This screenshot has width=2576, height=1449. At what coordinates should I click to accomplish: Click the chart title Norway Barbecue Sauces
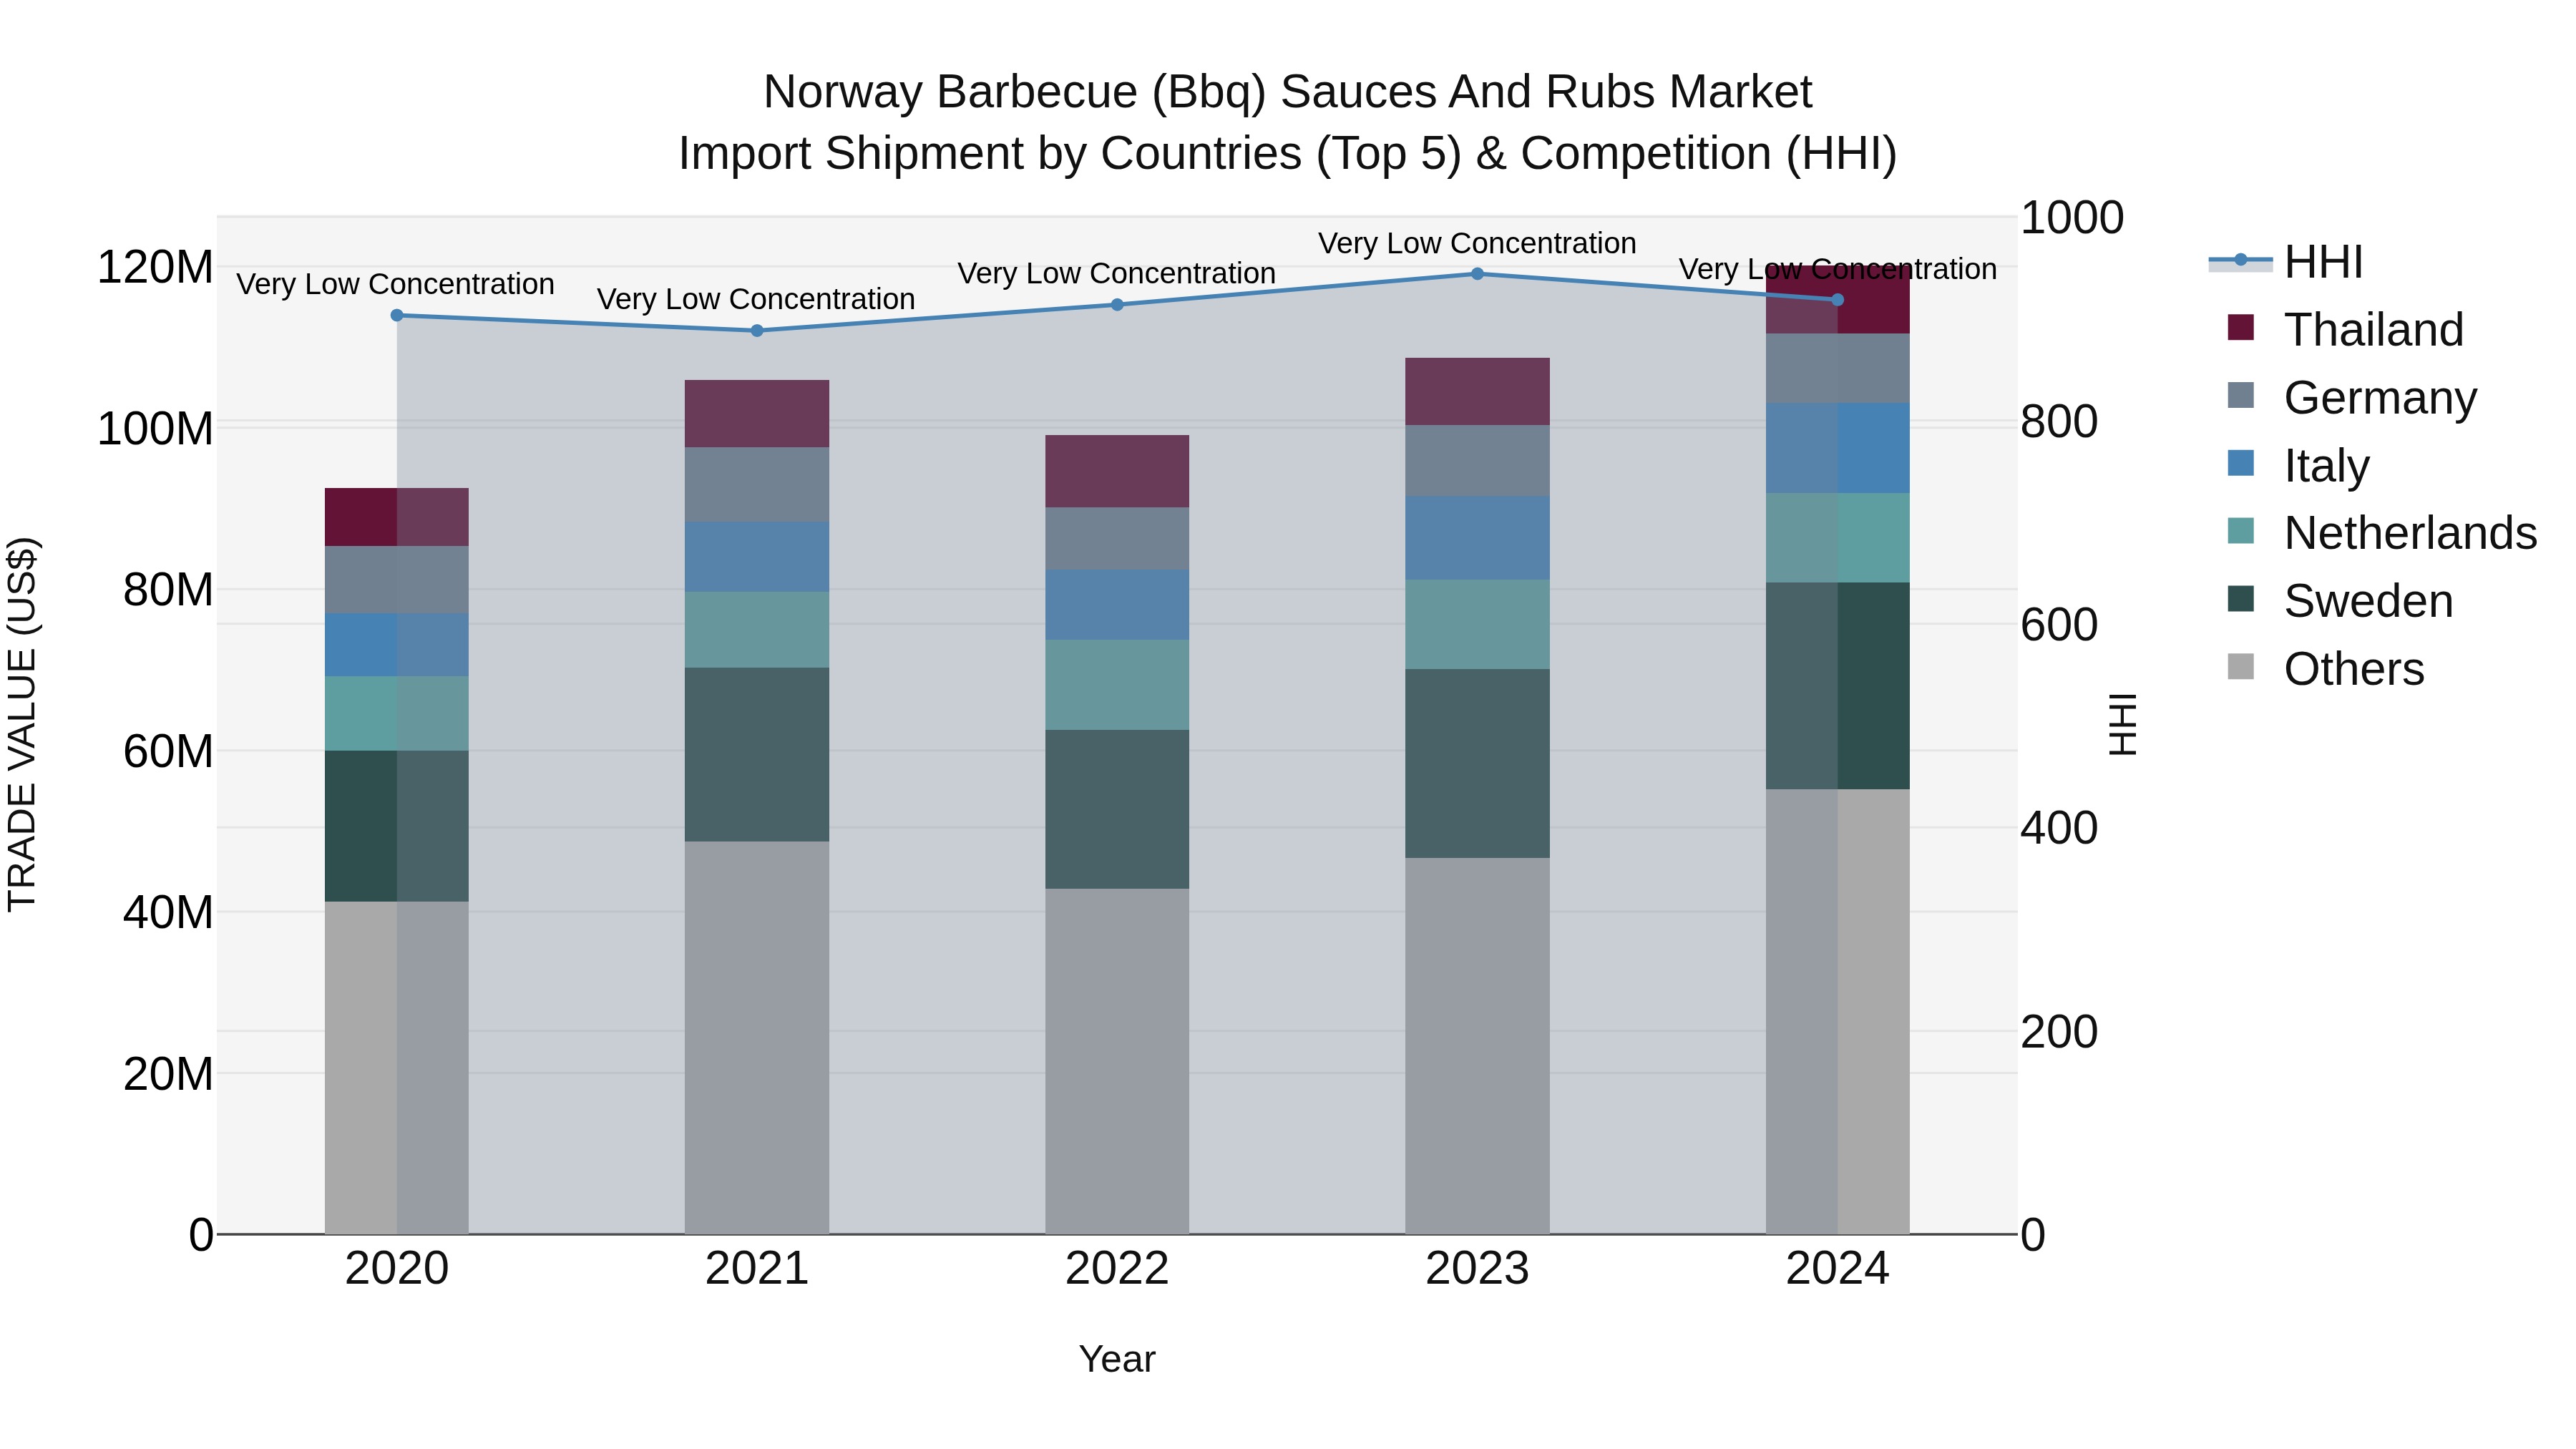pyautogui.click(x=1288, y=92)
